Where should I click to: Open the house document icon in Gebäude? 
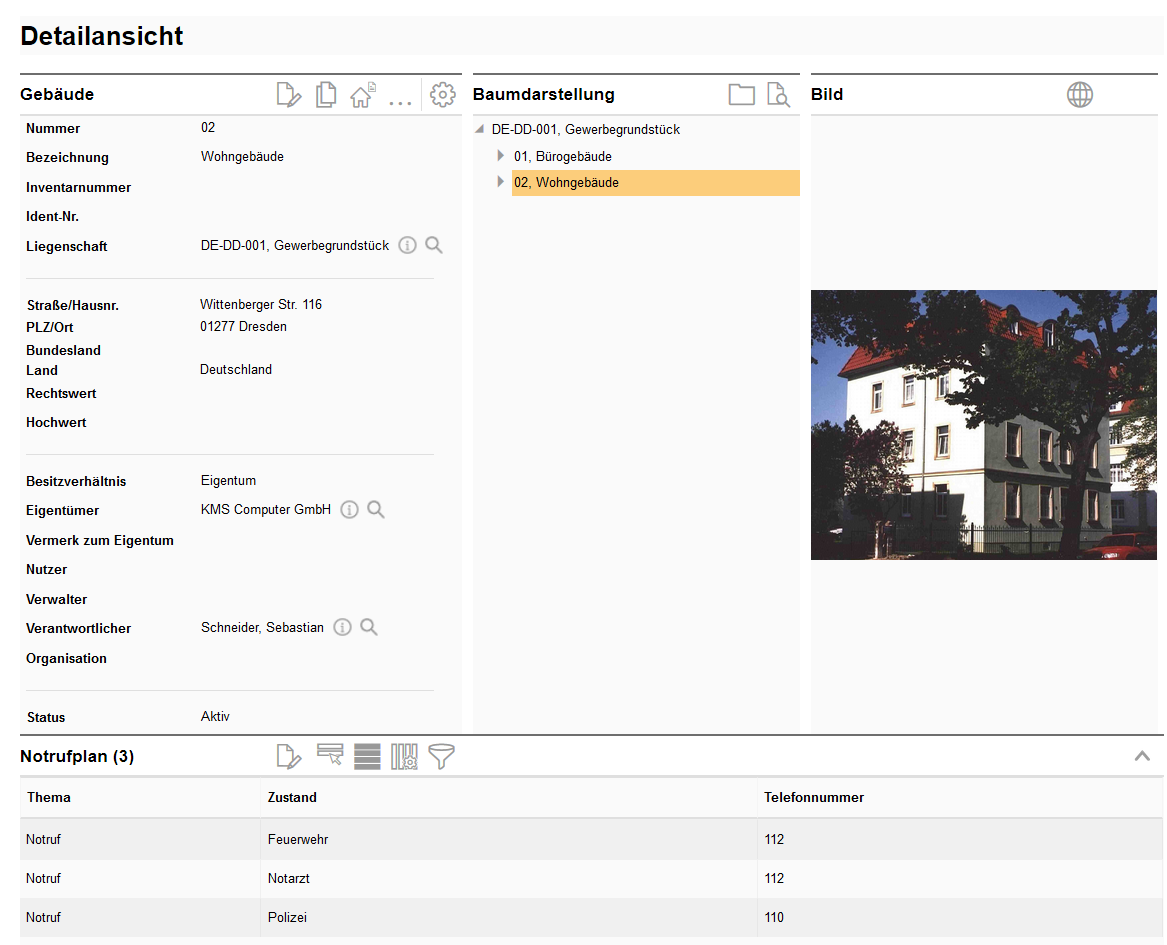pos(362,95)
